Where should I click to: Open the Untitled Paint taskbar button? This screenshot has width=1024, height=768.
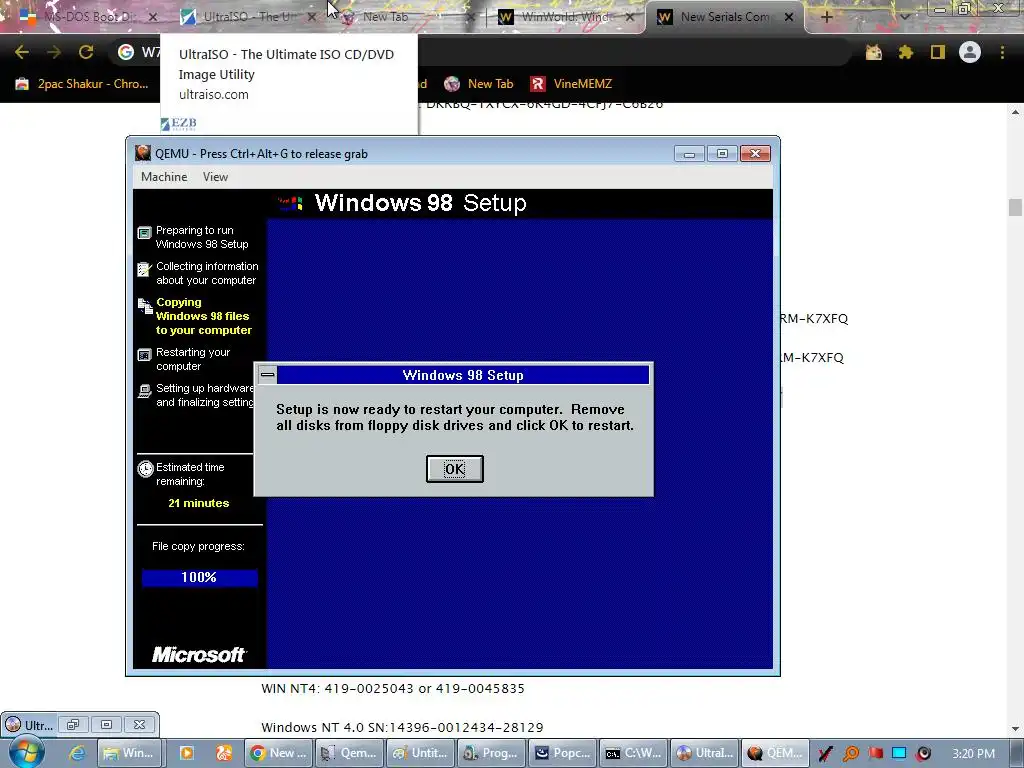pos(420,753)
